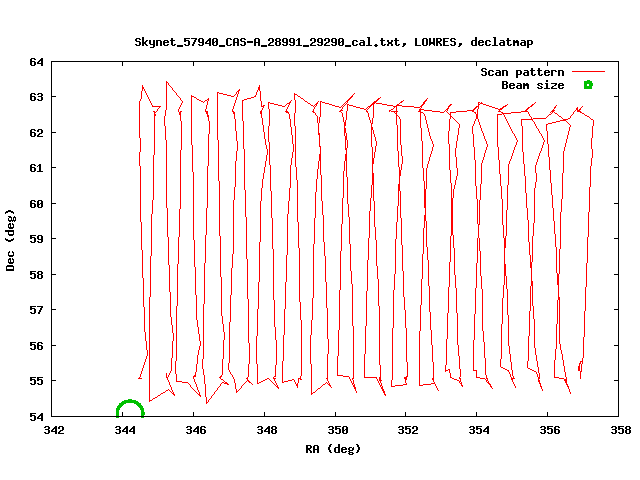Click the RA axis tick label 348

pyautogui.click(x=267, y=430)
